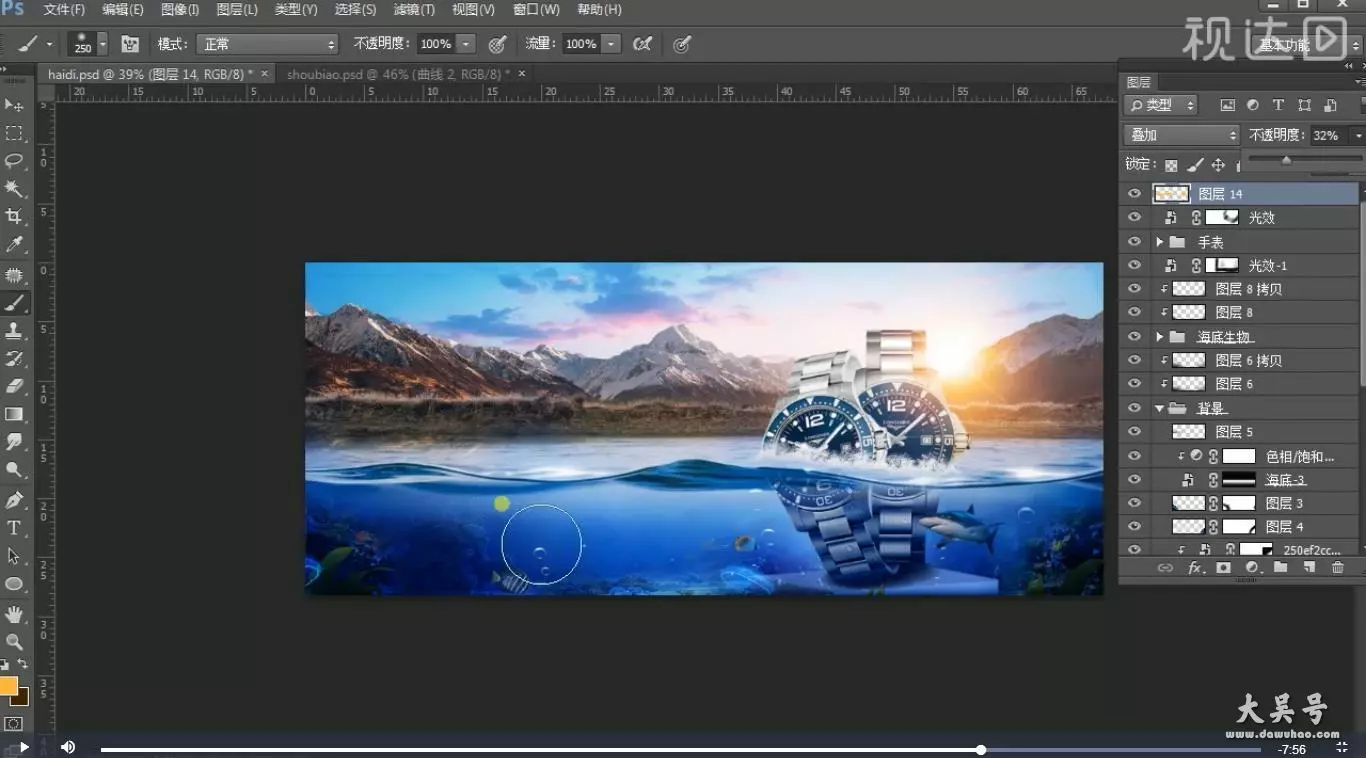The height and width of the screenshot is (758, 1366).
Task: Hide the 背景 group
Action: (1134, 408)
